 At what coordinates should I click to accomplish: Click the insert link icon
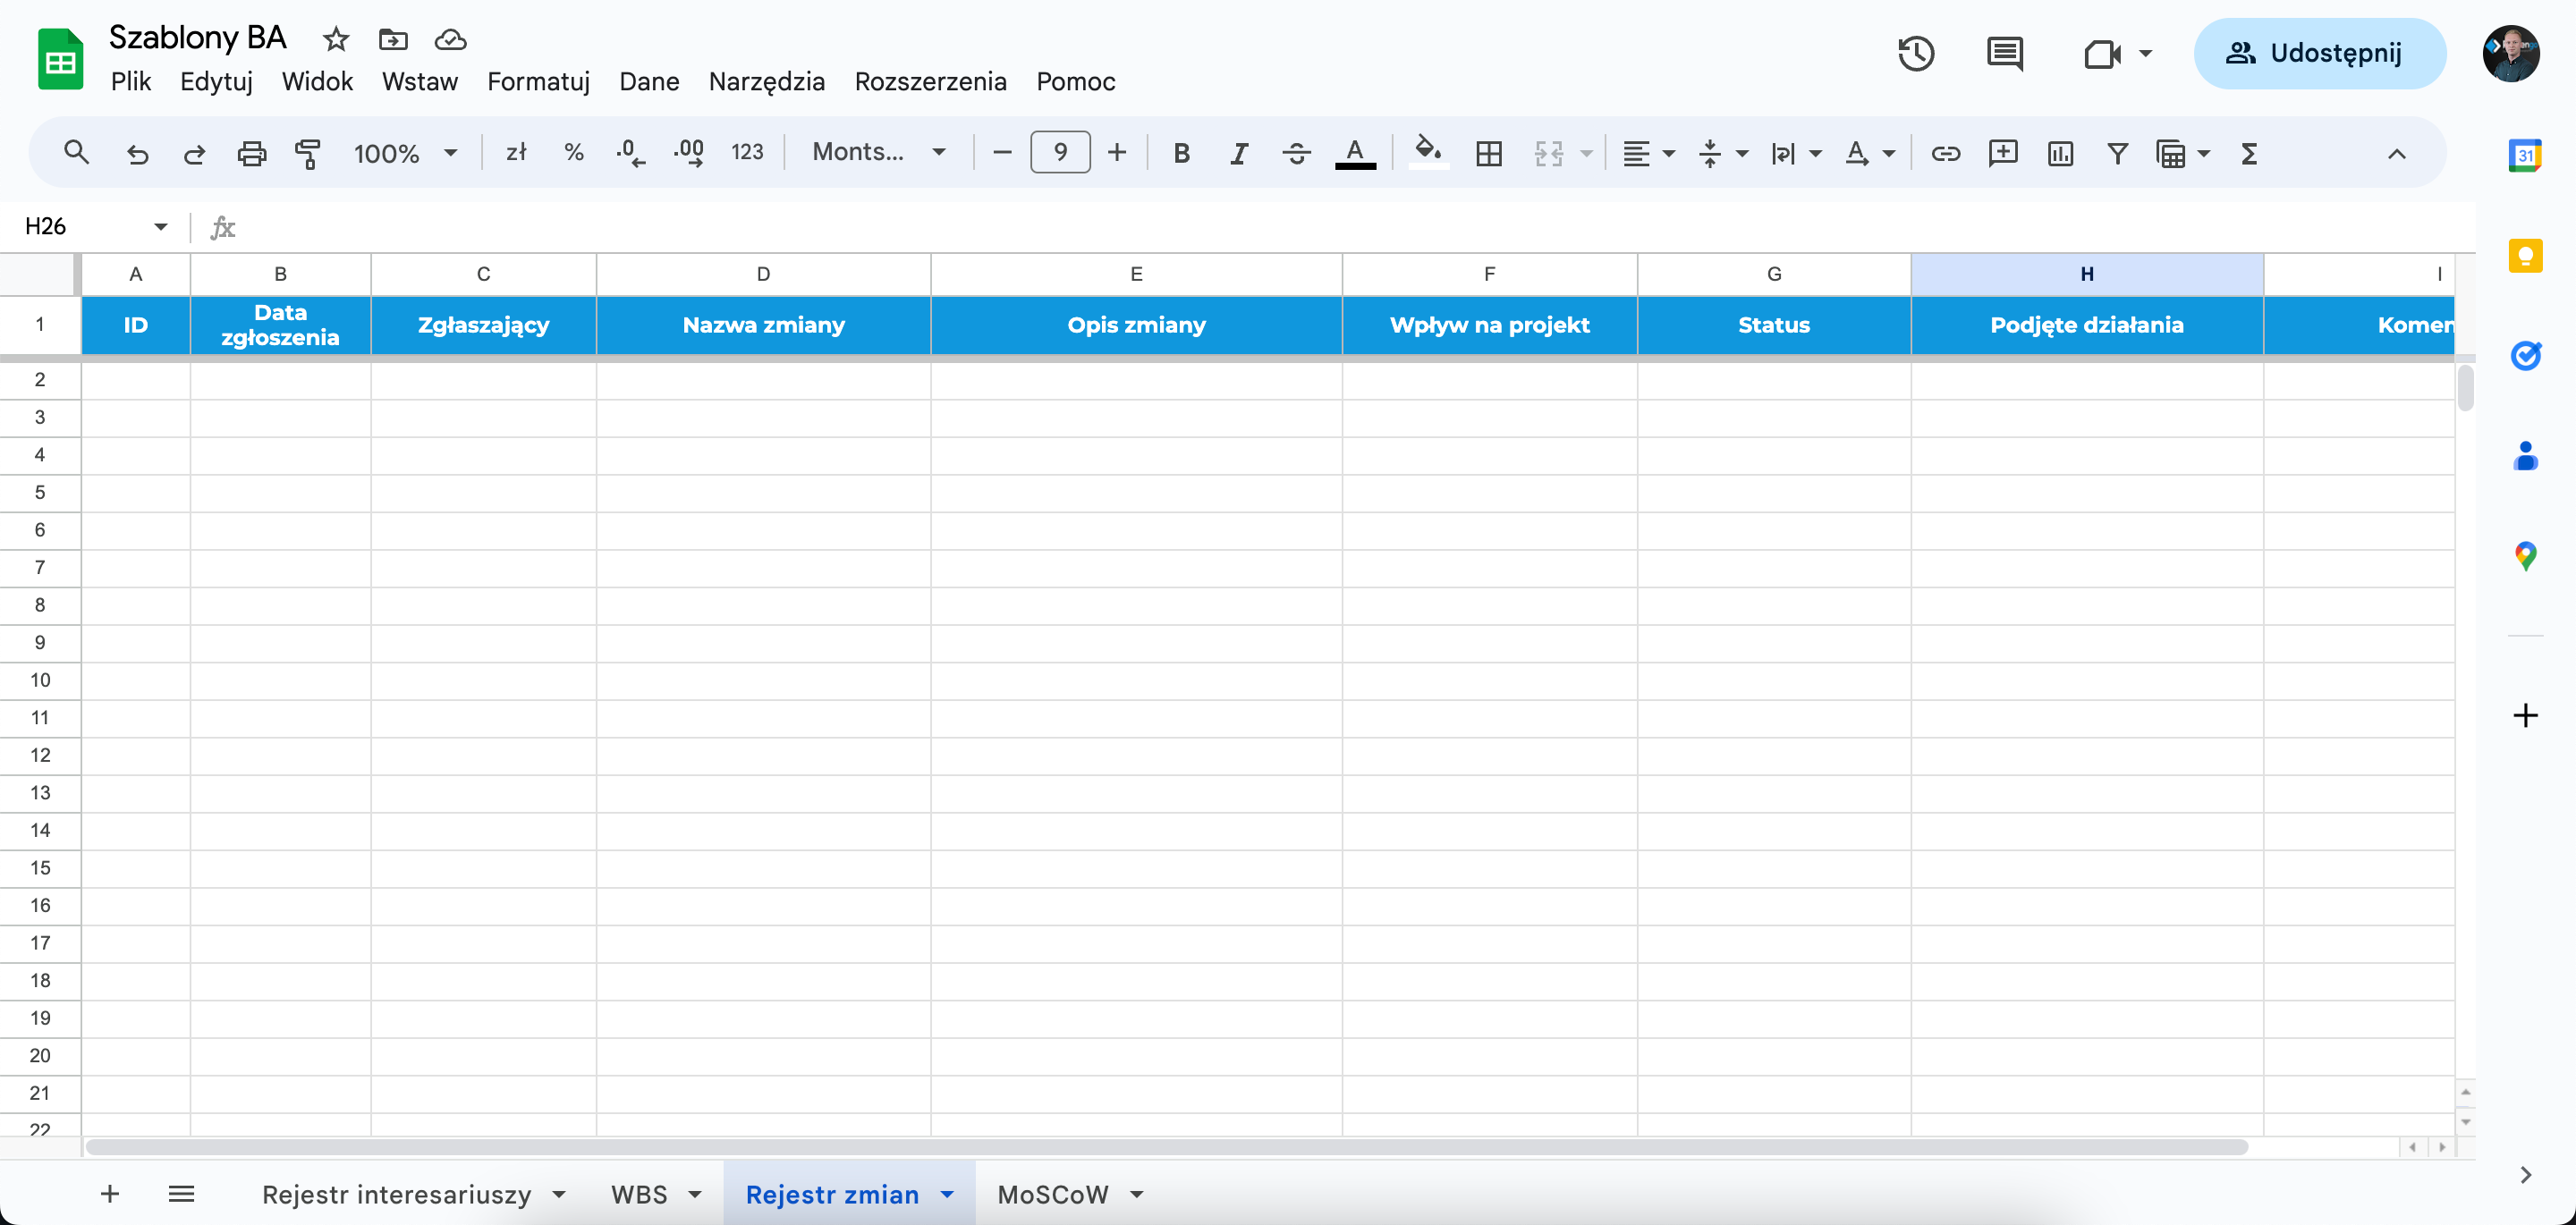(x=1945, y=153)
